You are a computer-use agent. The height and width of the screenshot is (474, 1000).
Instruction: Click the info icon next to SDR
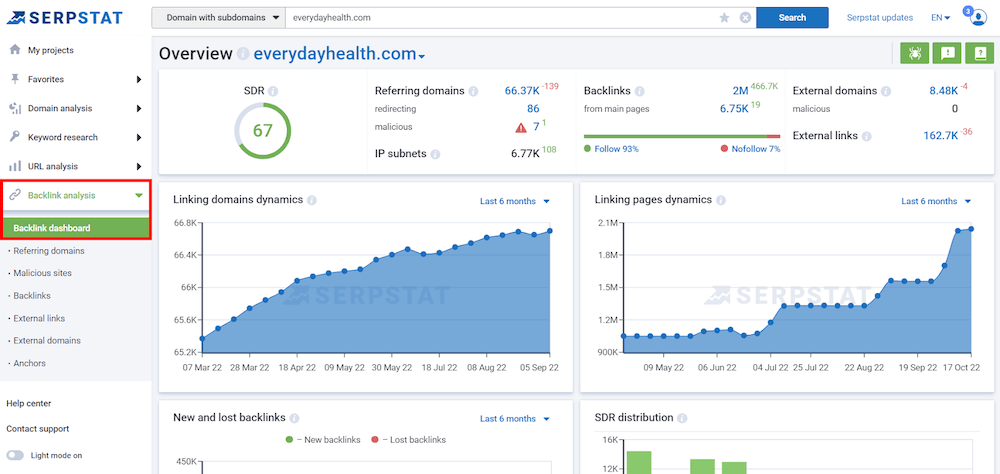click(x=273, y=91)
